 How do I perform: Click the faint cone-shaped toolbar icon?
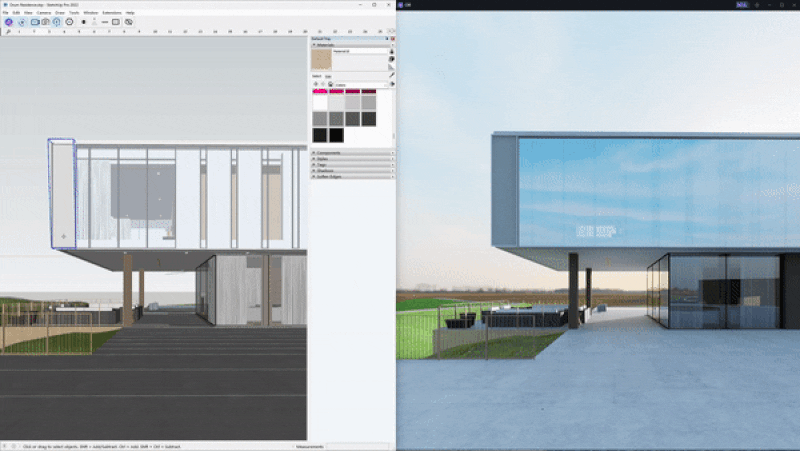94,22
